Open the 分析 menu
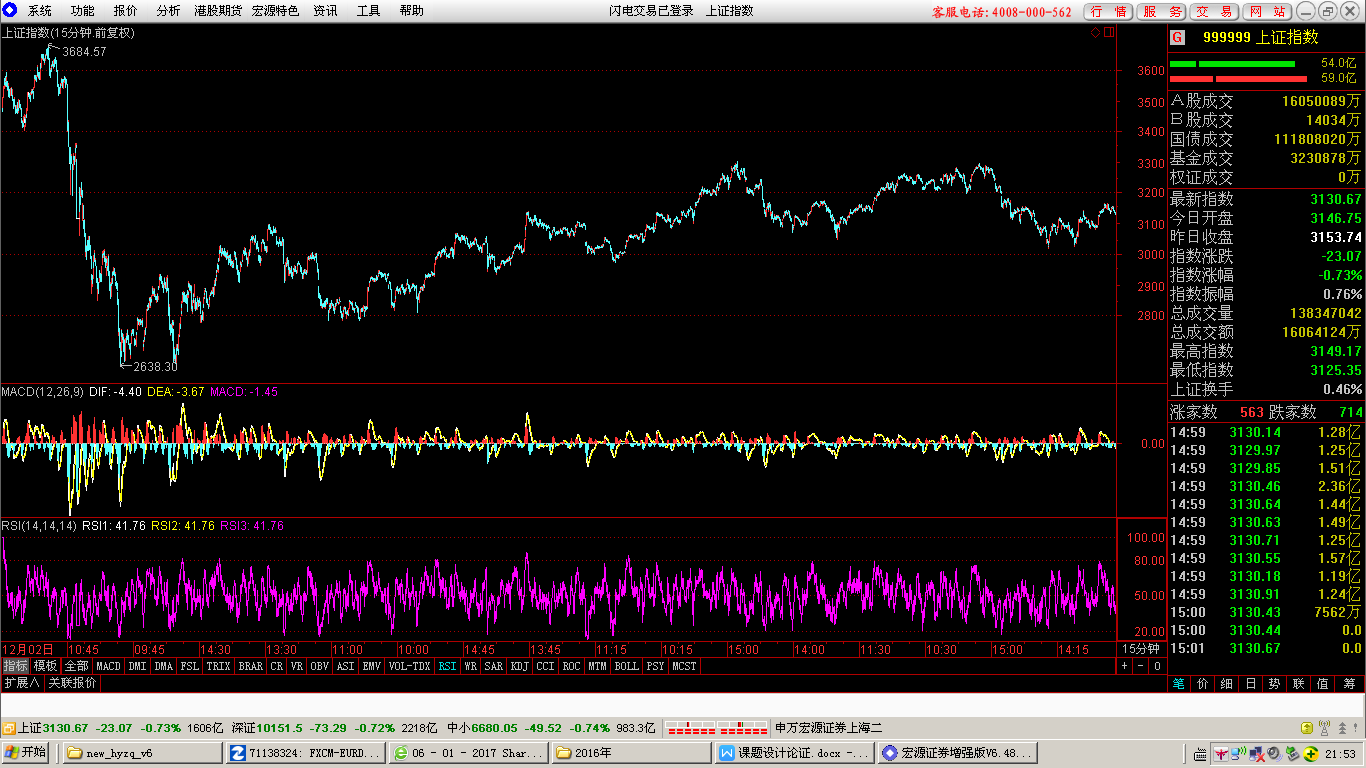This screenshot has width=1366, height=768. [x=169, y=11]
